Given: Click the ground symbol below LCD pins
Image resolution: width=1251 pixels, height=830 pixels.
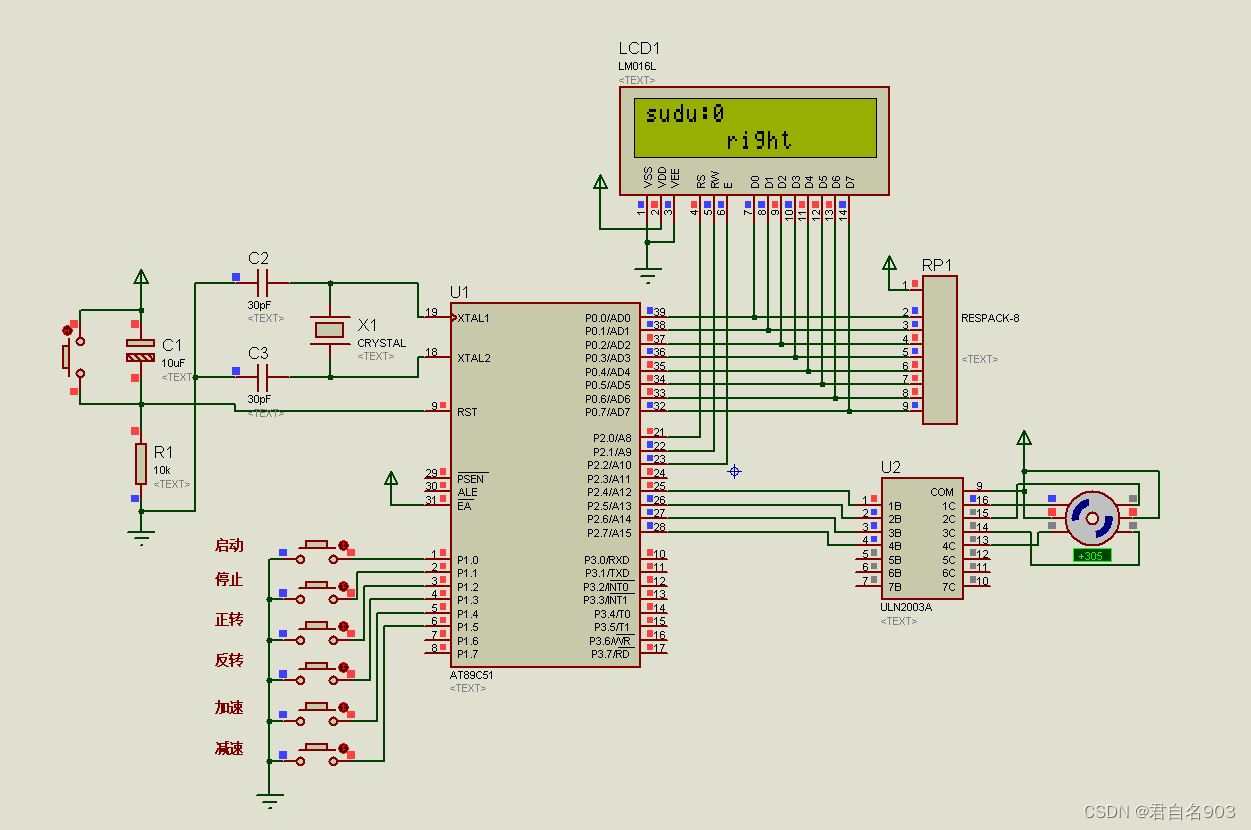Looking at the screenshot, I should (x=648, y=274).
